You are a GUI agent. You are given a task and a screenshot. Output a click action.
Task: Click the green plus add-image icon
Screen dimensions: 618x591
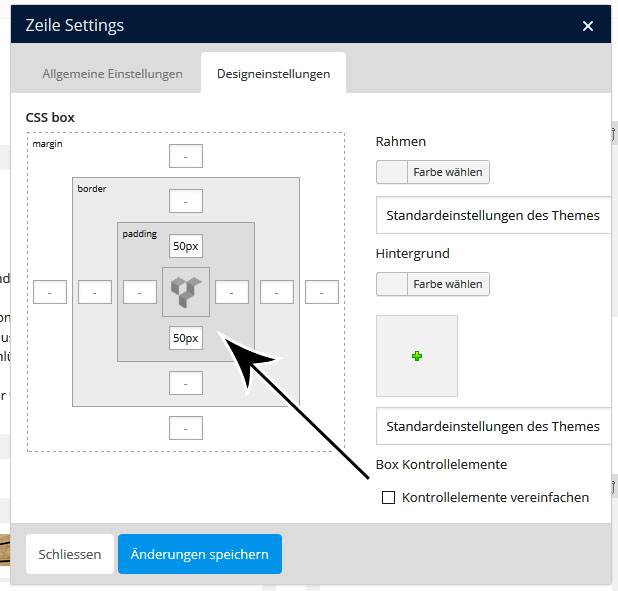coord(417,356)
